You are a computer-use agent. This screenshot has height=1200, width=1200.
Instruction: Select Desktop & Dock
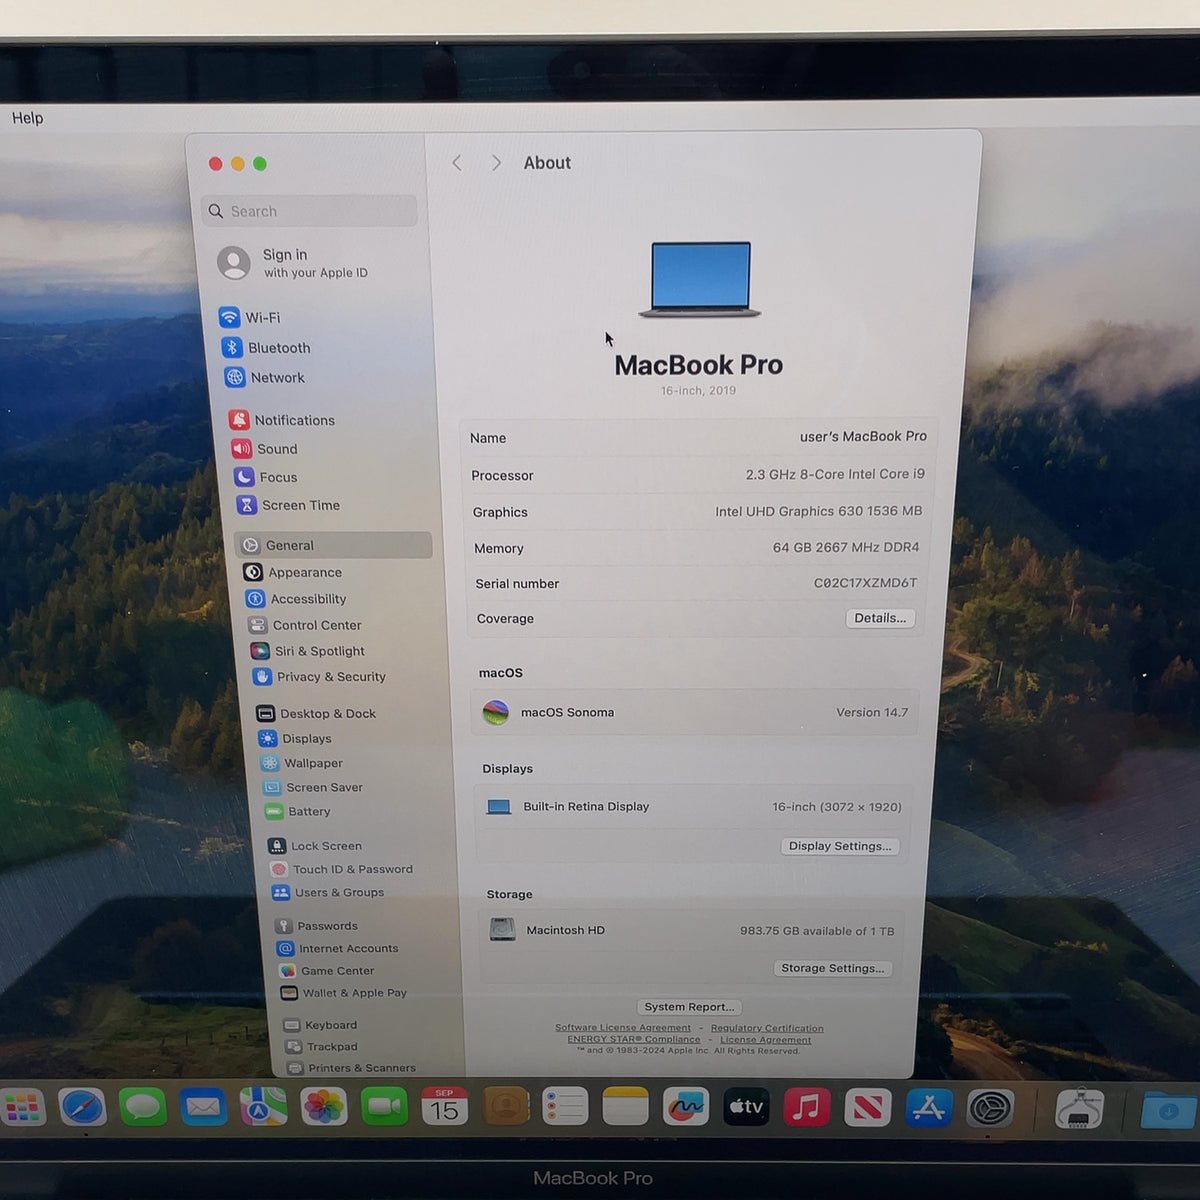click(316, 713)
